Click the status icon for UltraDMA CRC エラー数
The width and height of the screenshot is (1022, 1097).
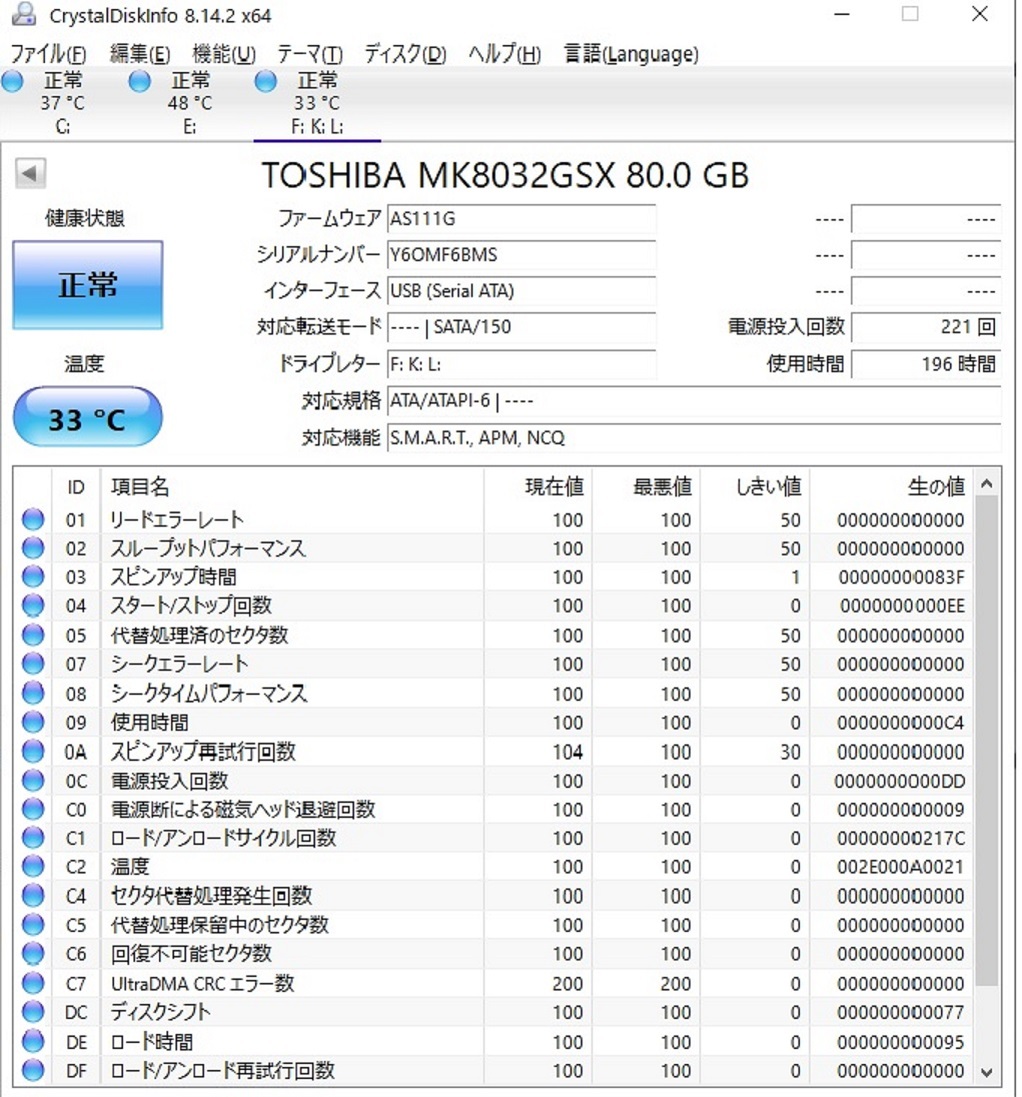click(x=33, y=984)
